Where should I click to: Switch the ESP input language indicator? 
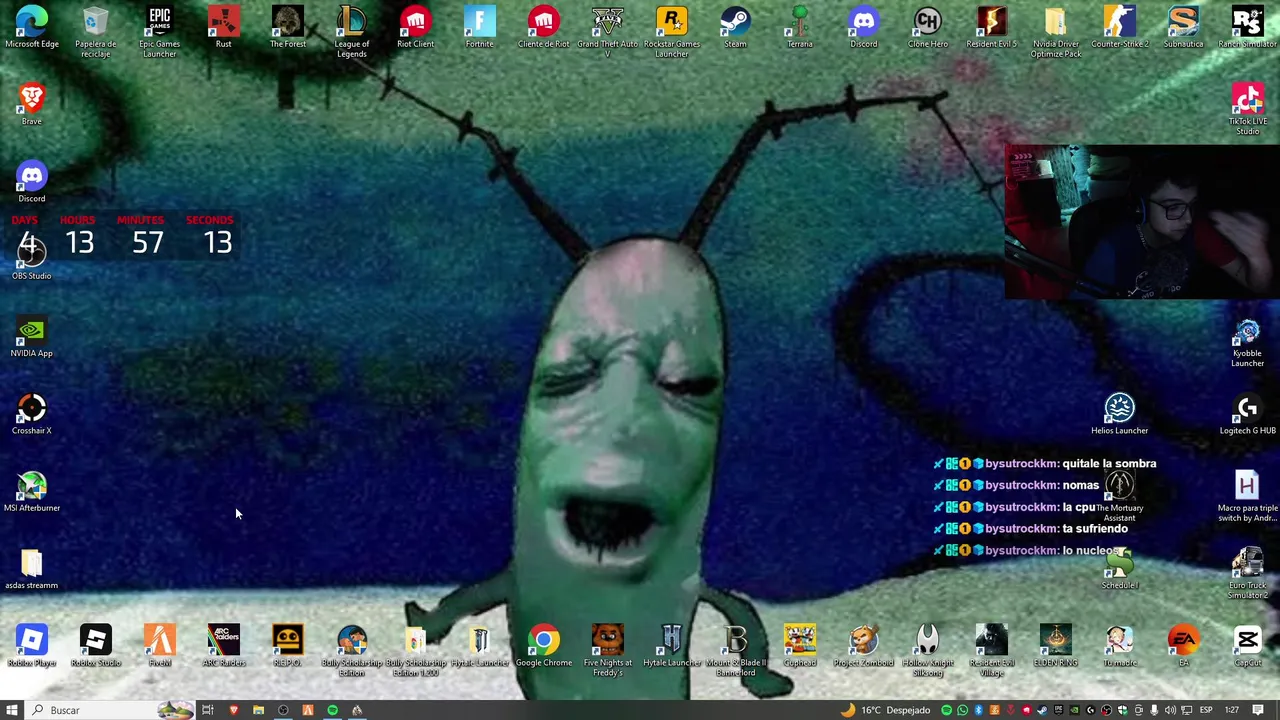tap(1206, 710)
